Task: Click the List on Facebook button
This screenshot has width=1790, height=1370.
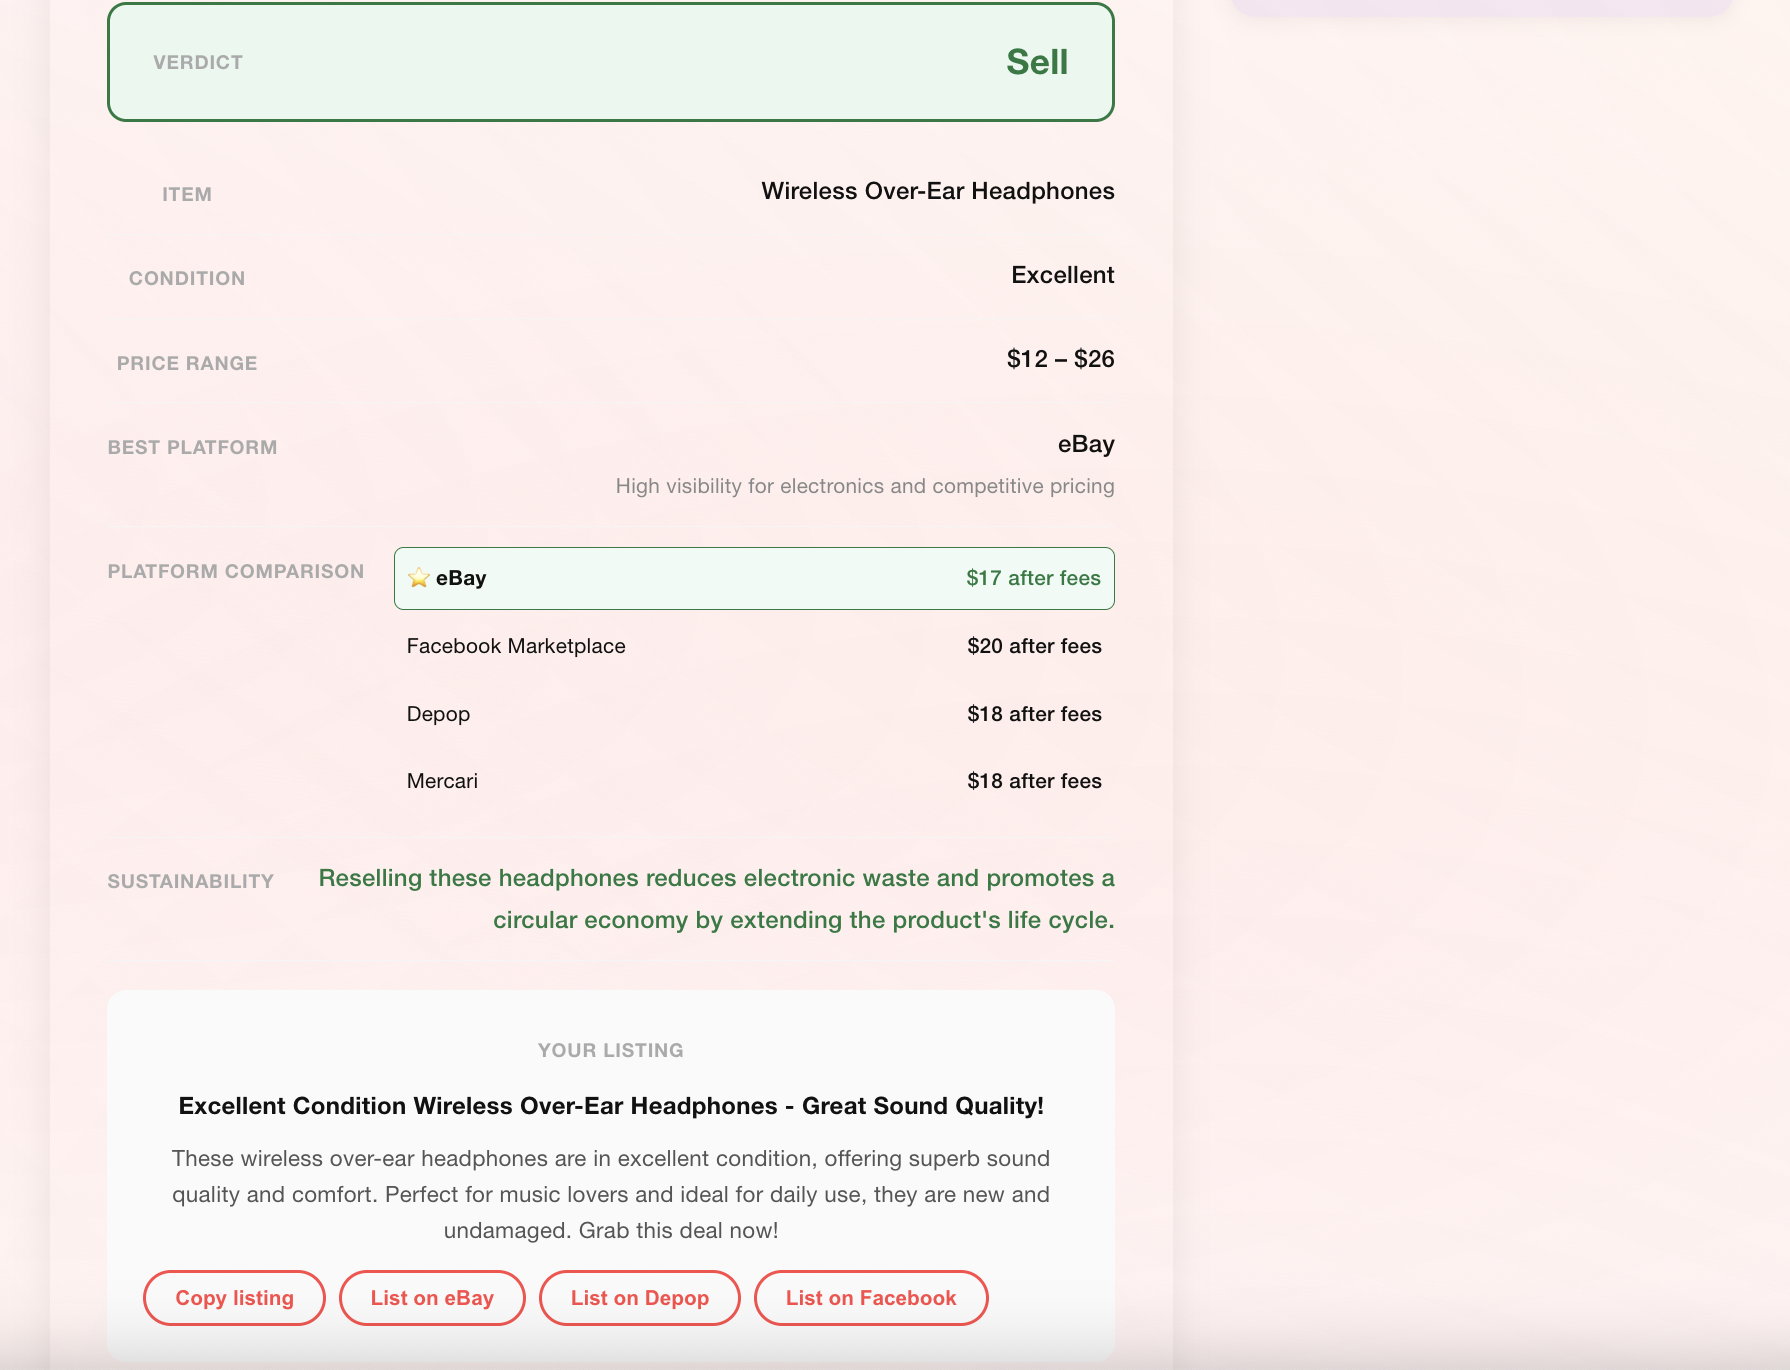Action: (871, 1298)
